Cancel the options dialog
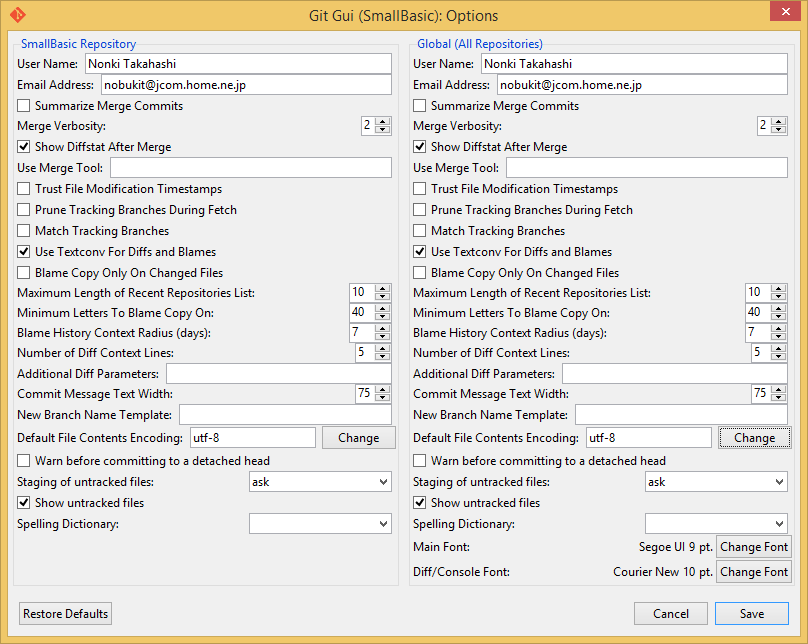Viewport: 808px width, 644px height. click(670, 614)
